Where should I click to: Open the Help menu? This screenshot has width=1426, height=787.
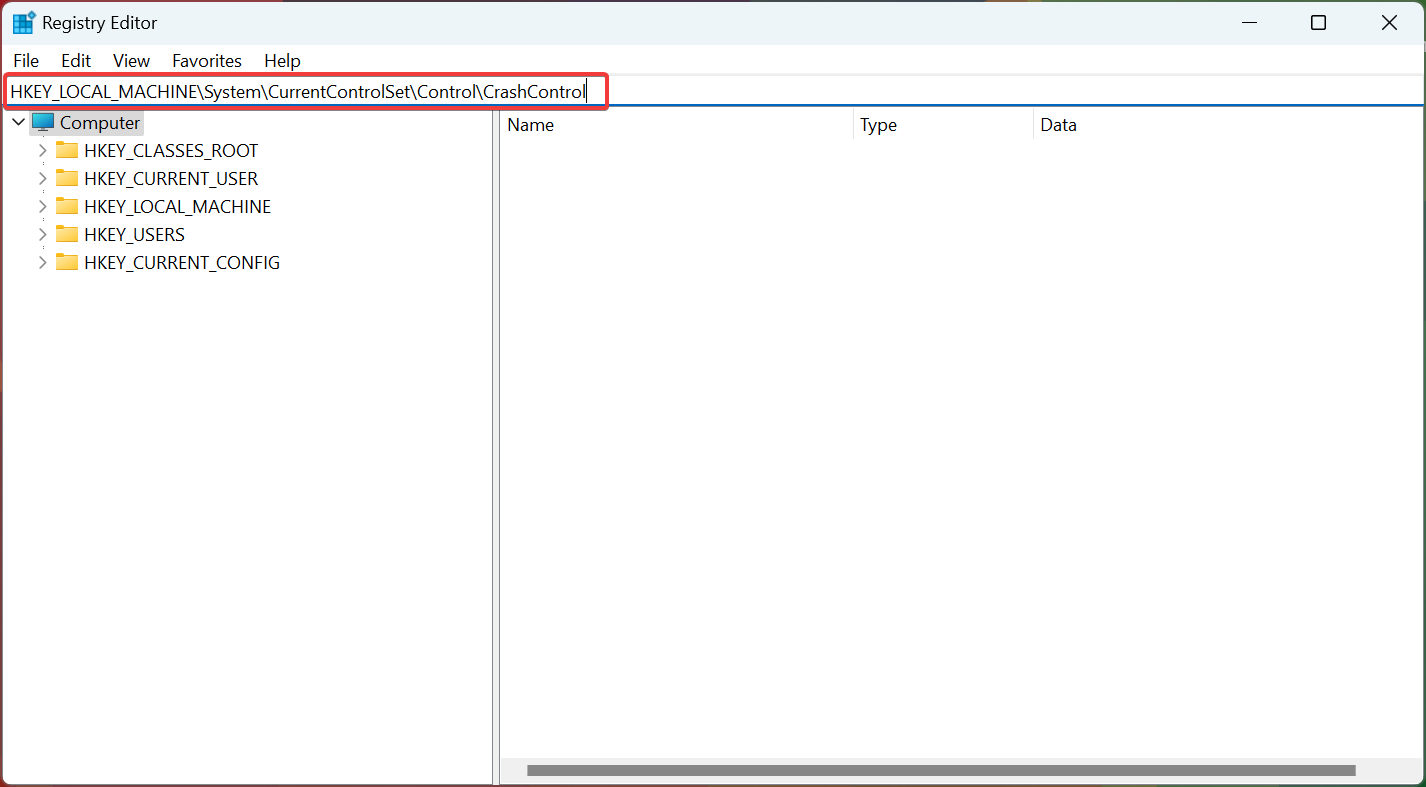coord(282,61)
